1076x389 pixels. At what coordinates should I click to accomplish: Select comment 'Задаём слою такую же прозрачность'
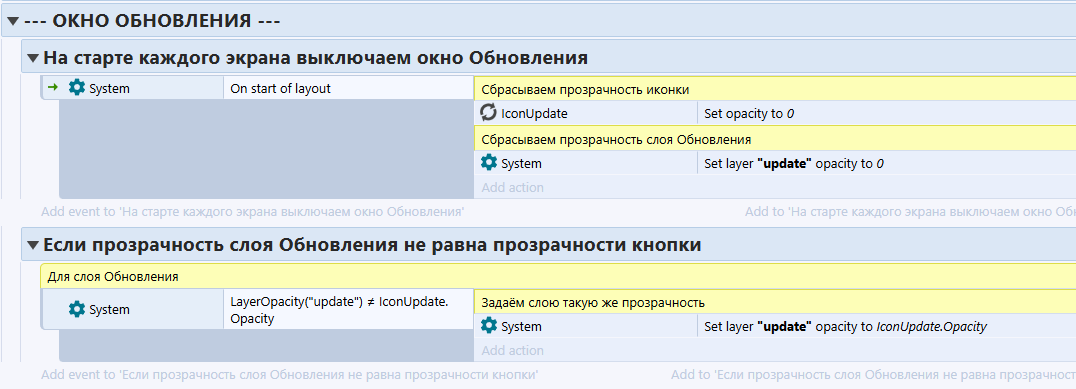click(775, 302)
